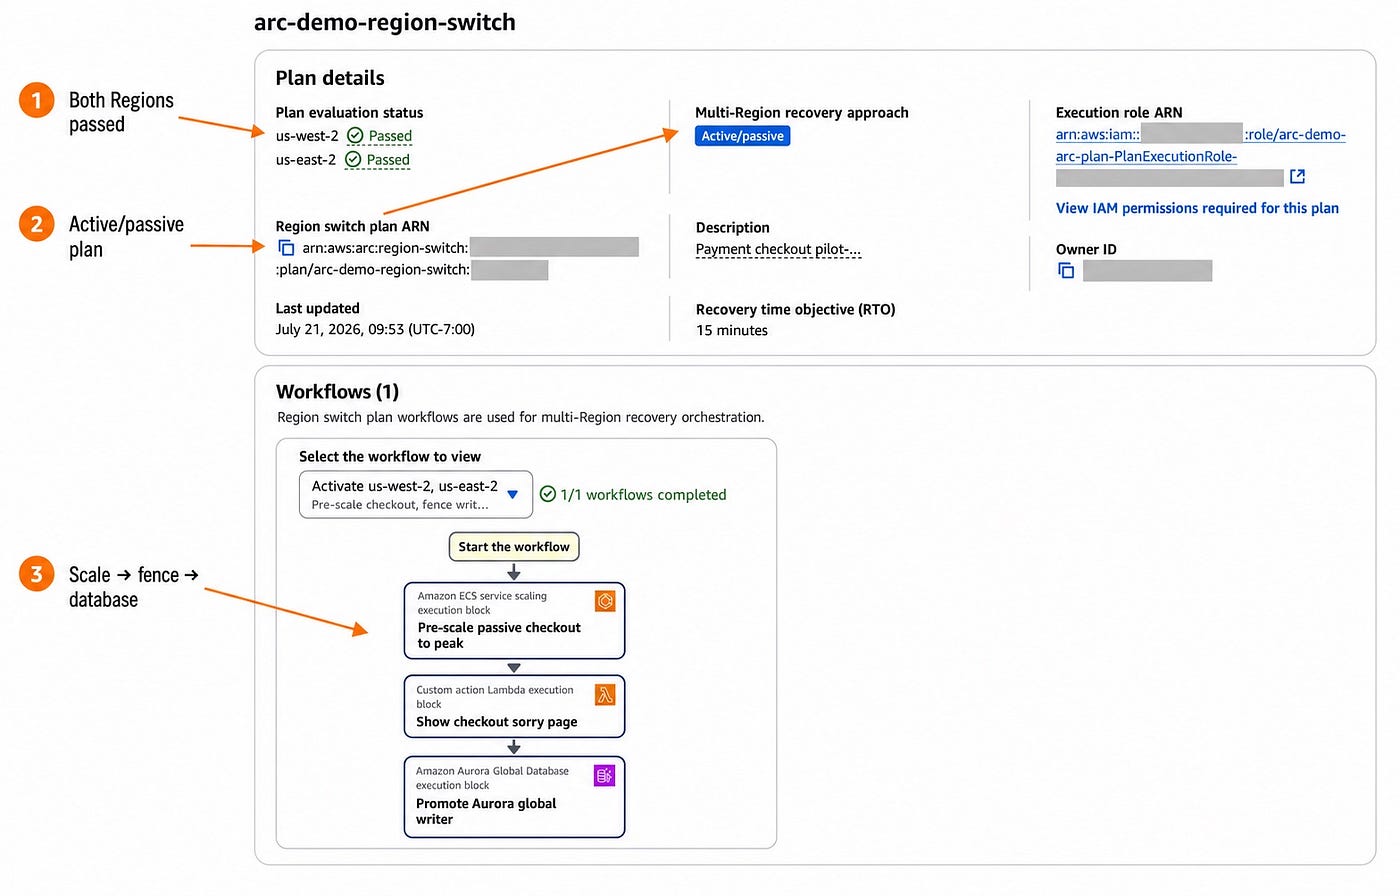
Task: Click the Start the workflow node
Action: [x=514, y=547]
